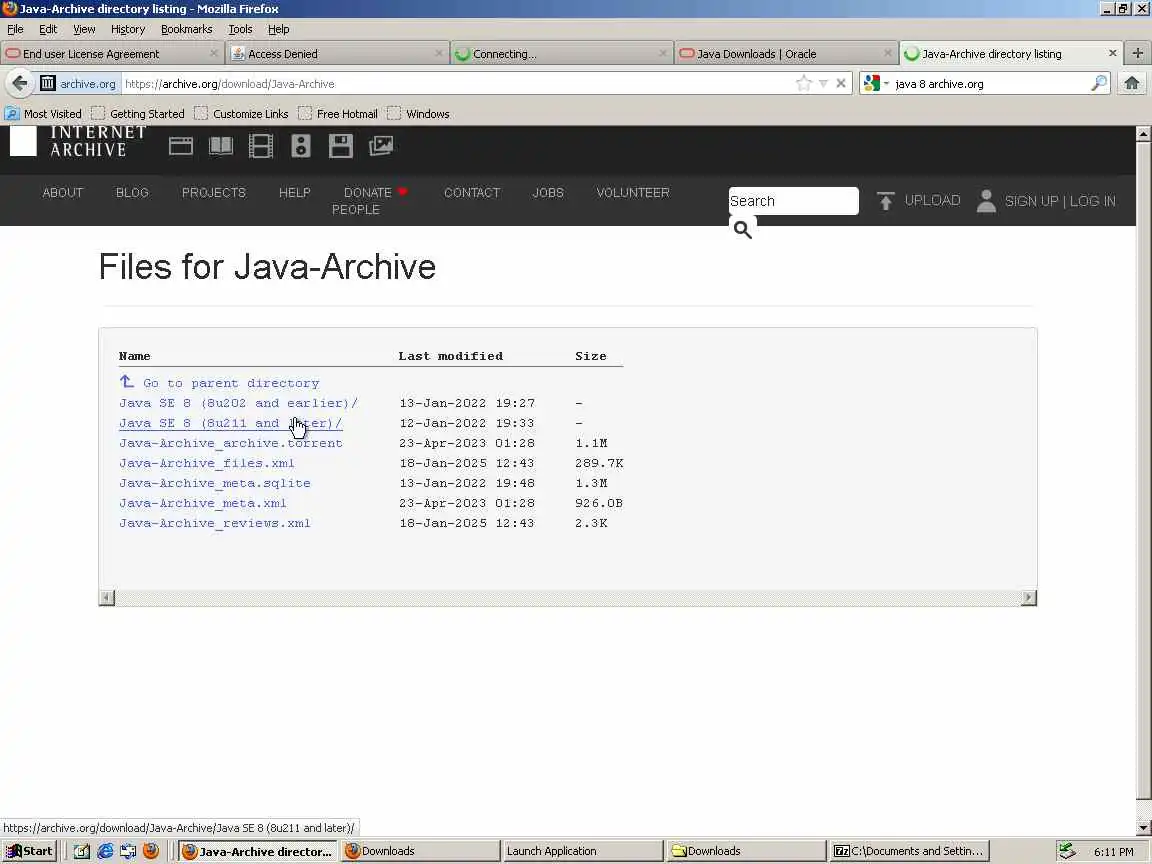Click the magnifier under the site Search box
This screenshot has width=1152, height=864.
(x=742, y=230)
